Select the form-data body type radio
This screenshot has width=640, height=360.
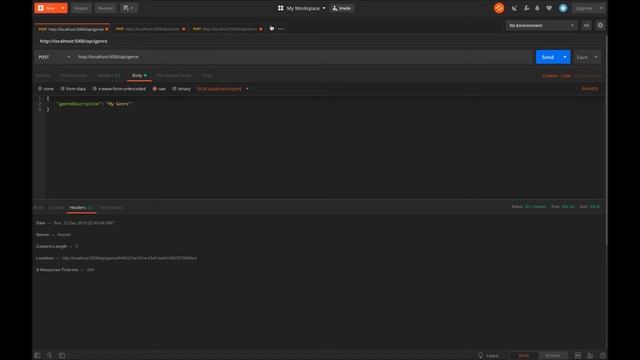[62, 89]
